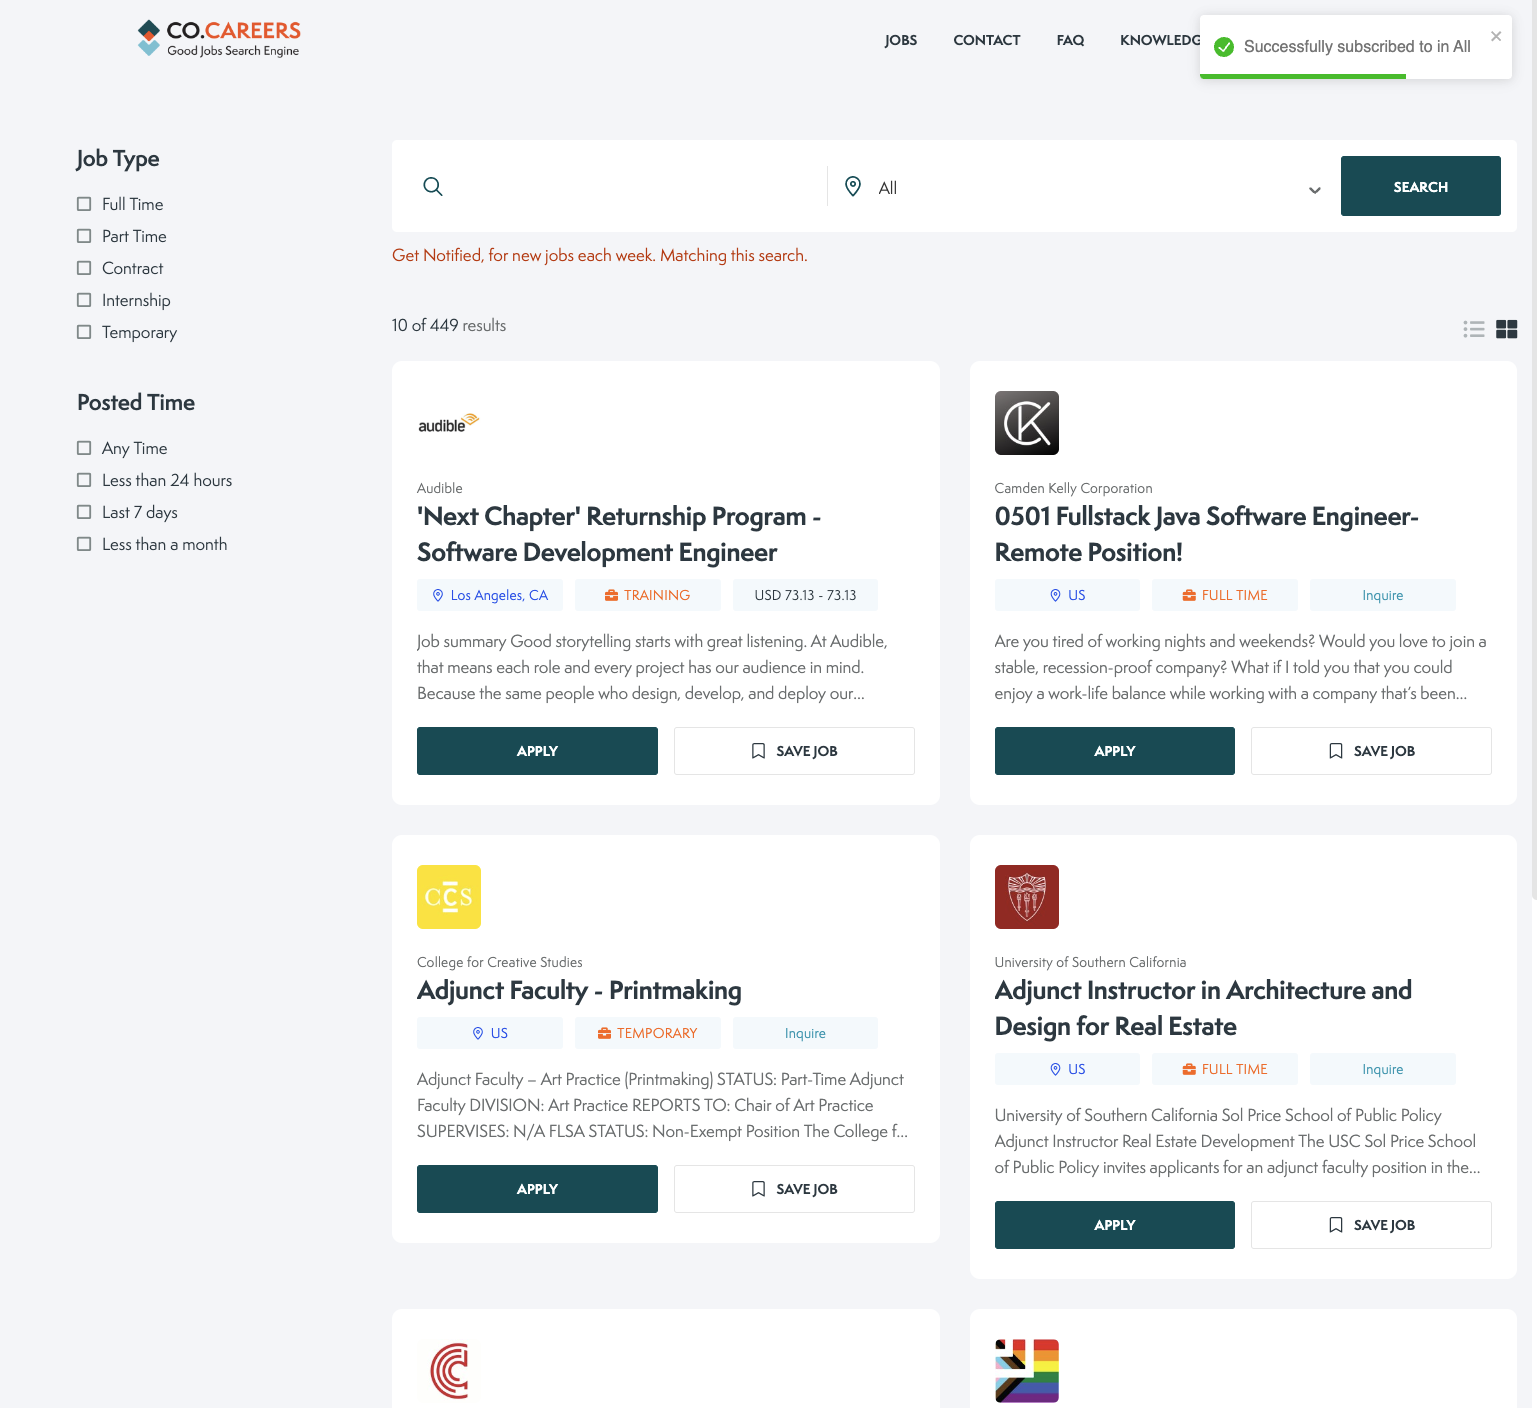
Task: Save the Adjunct Instructor in Architecture job
Action: [x=1371, y=1225]
